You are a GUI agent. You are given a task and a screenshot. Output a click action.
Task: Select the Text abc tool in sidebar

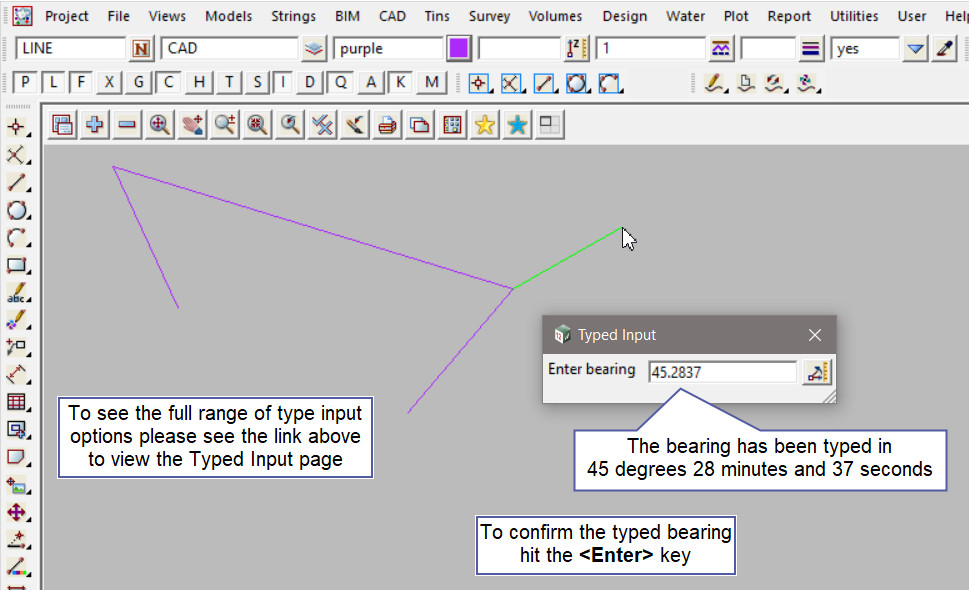pyautogui.click(x=17, y=295)
